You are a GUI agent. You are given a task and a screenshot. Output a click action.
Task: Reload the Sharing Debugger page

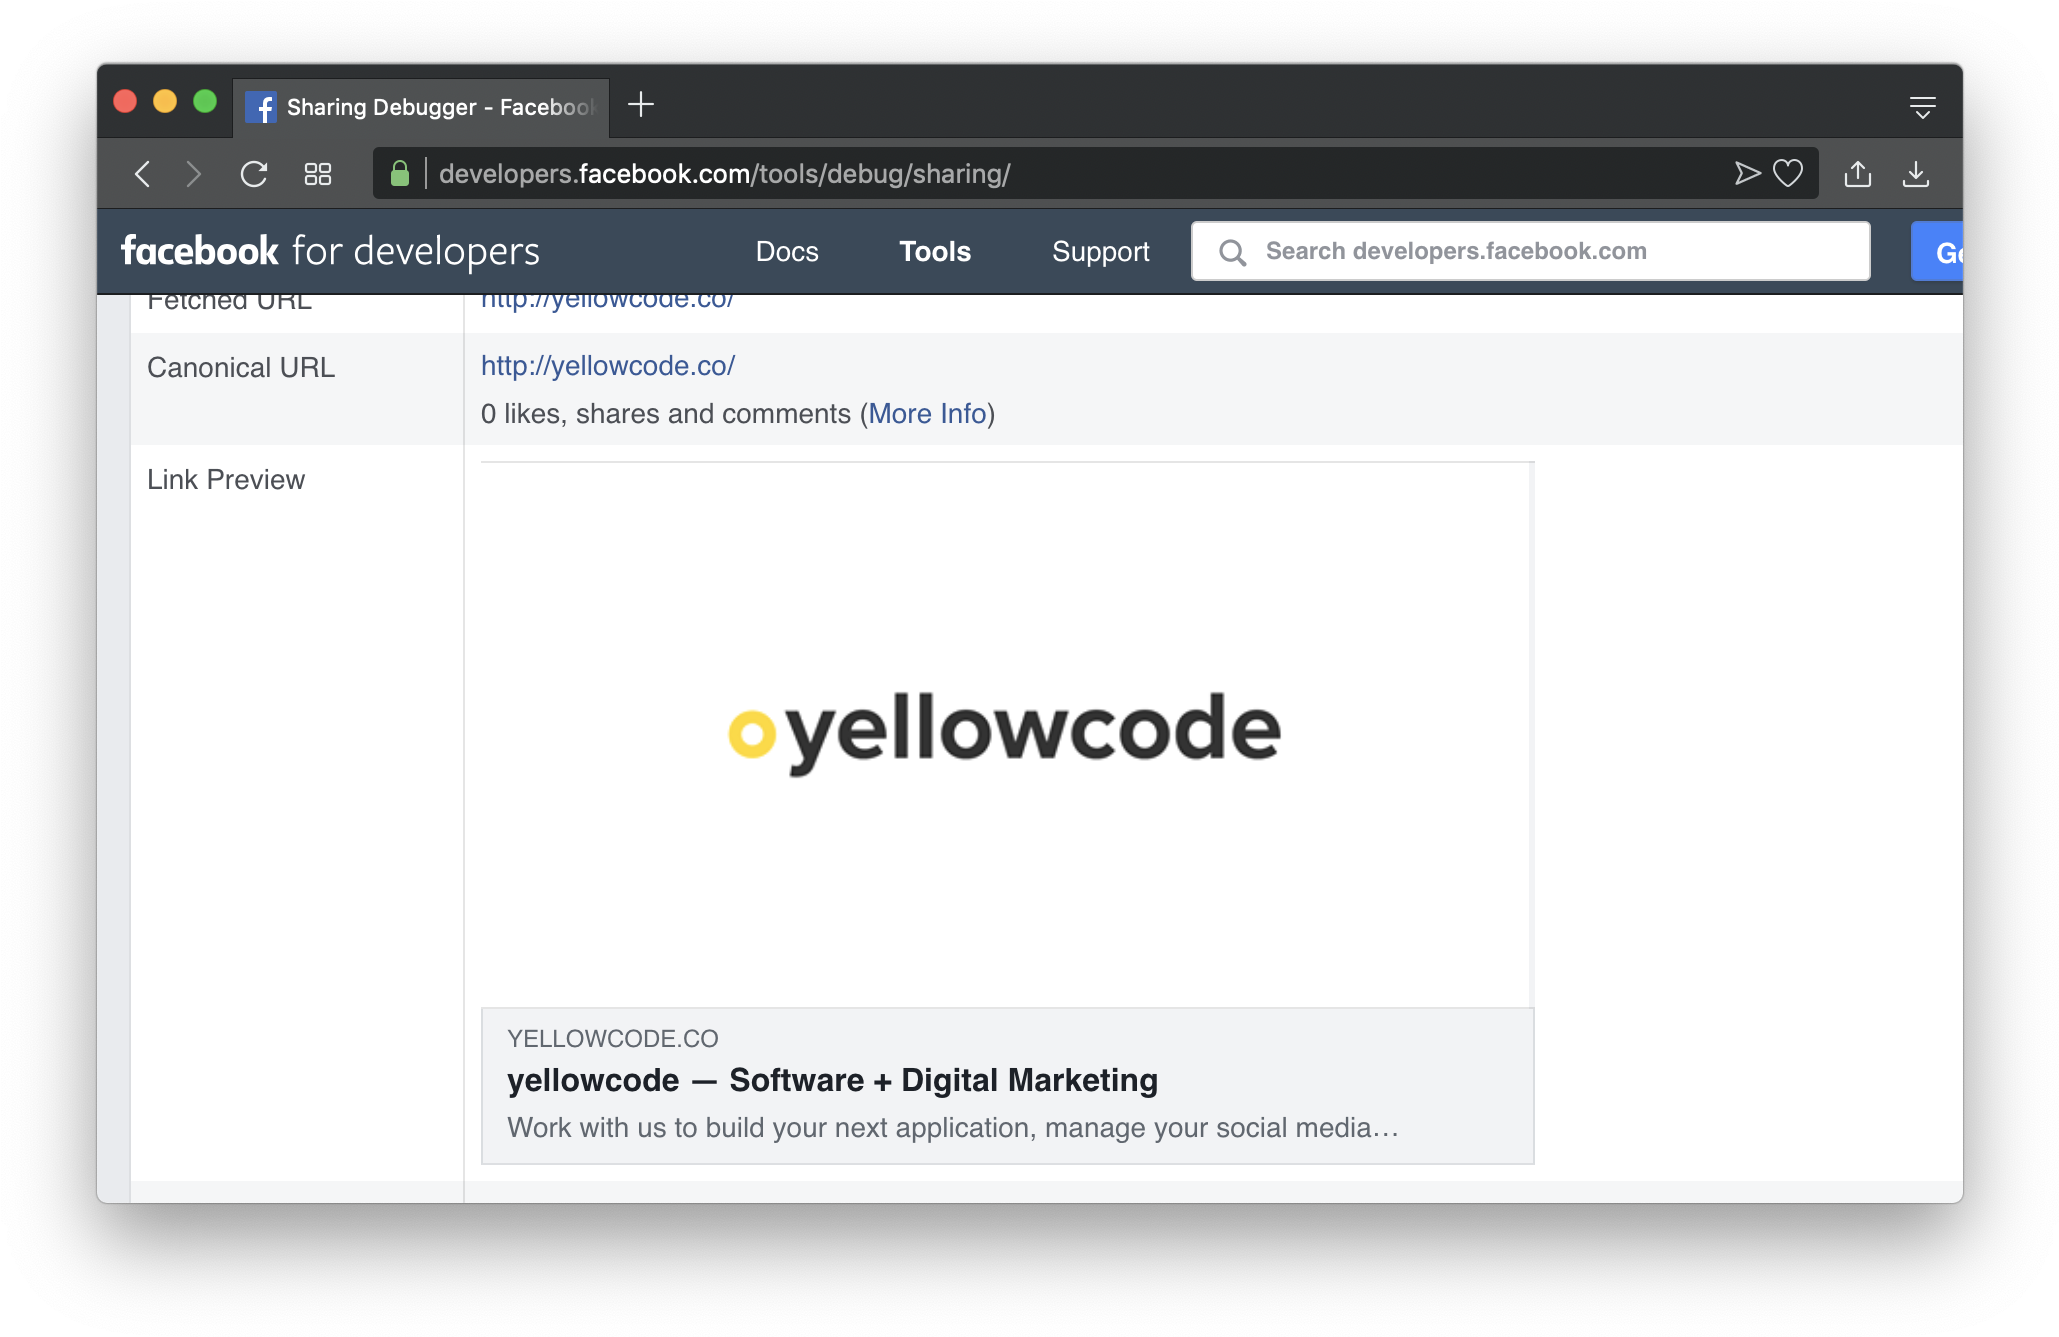pos(254,174)
